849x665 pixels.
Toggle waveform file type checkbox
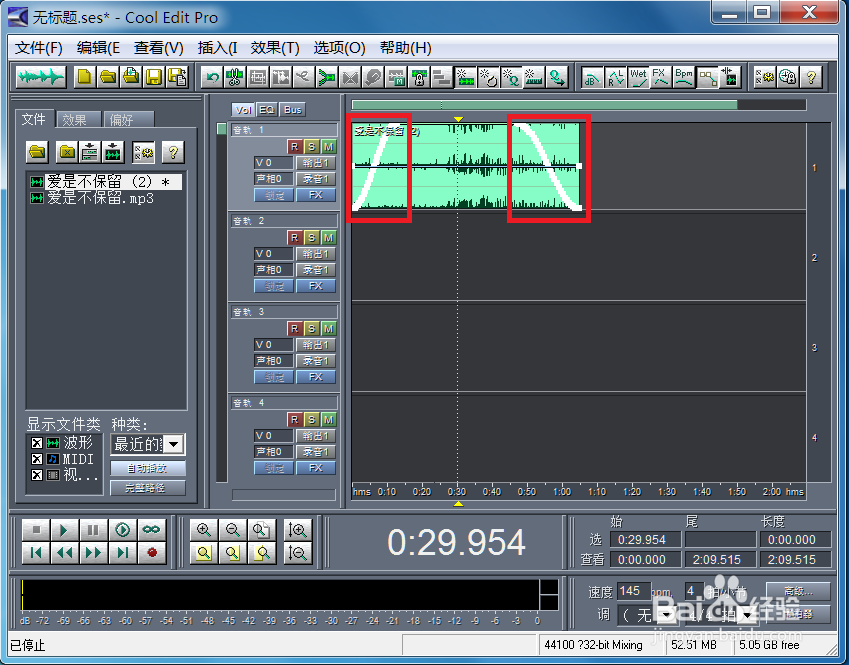click(37, 443)
